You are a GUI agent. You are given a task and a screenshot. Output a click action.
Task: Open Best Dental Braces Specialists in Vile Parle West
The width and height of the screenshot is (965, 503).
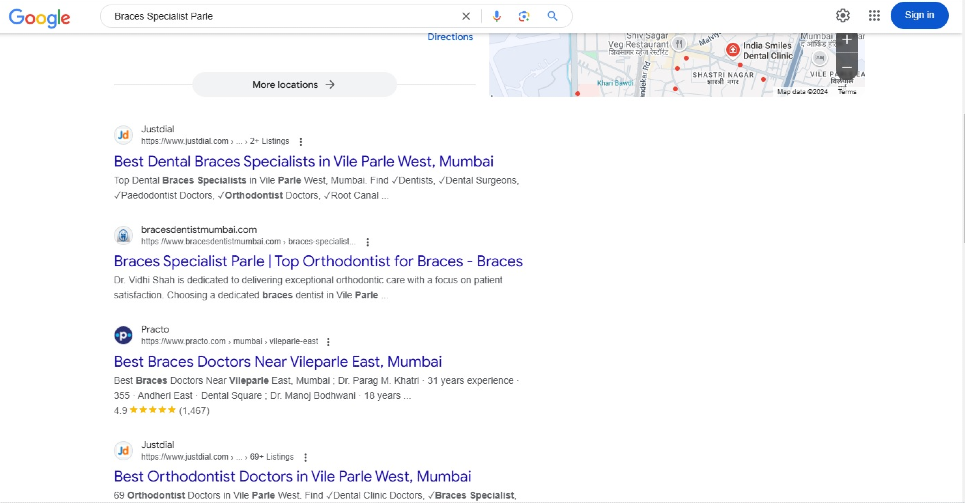tap(303, 161)
